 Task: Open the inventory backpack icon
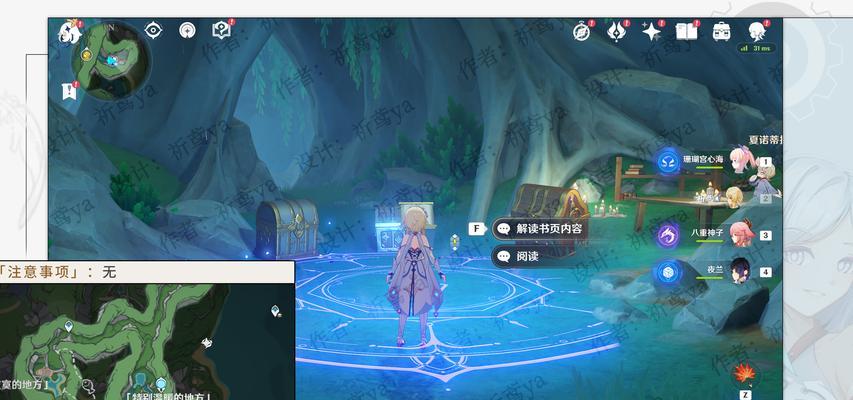click(x=721, y=32)
